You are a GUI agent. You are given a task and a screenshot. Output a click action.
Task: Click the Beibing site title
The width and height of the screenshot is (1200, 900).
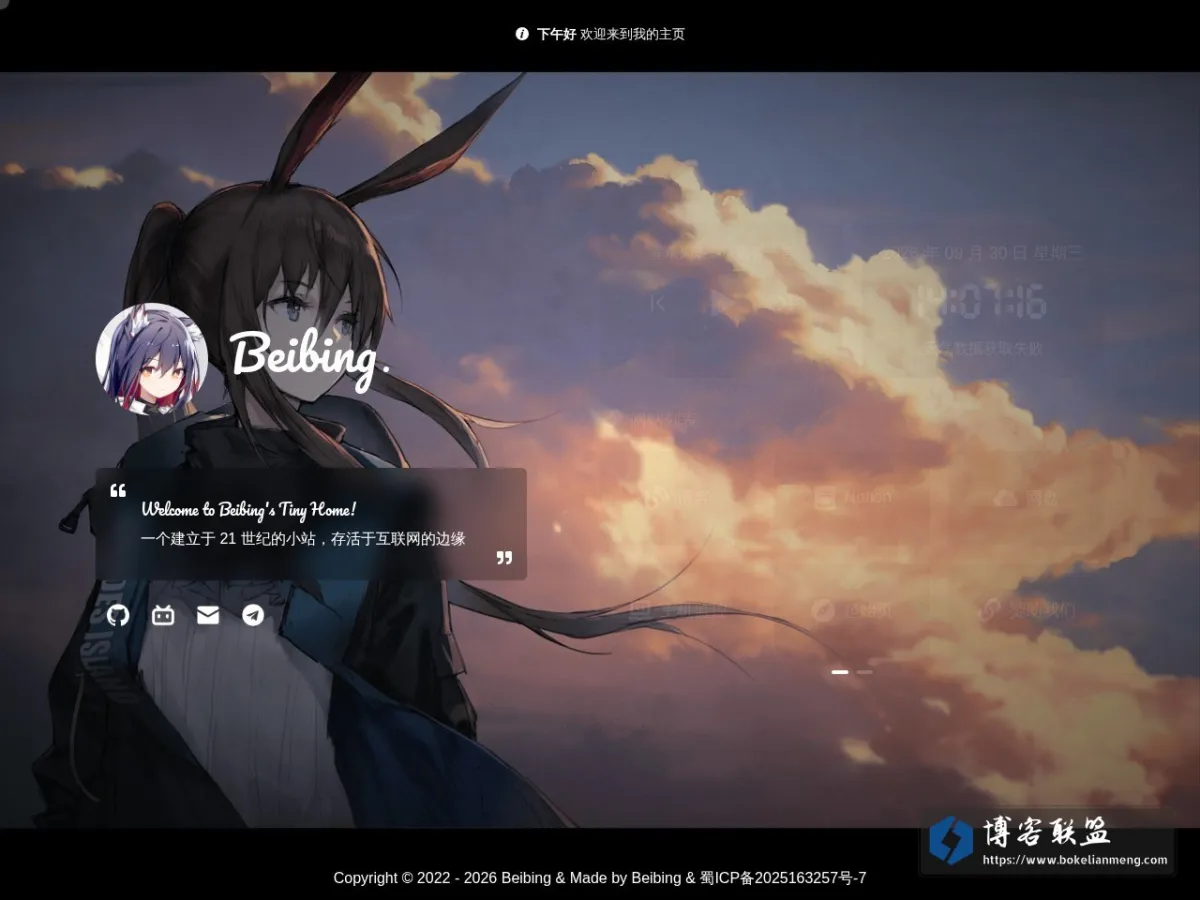(x=309, y=357)
